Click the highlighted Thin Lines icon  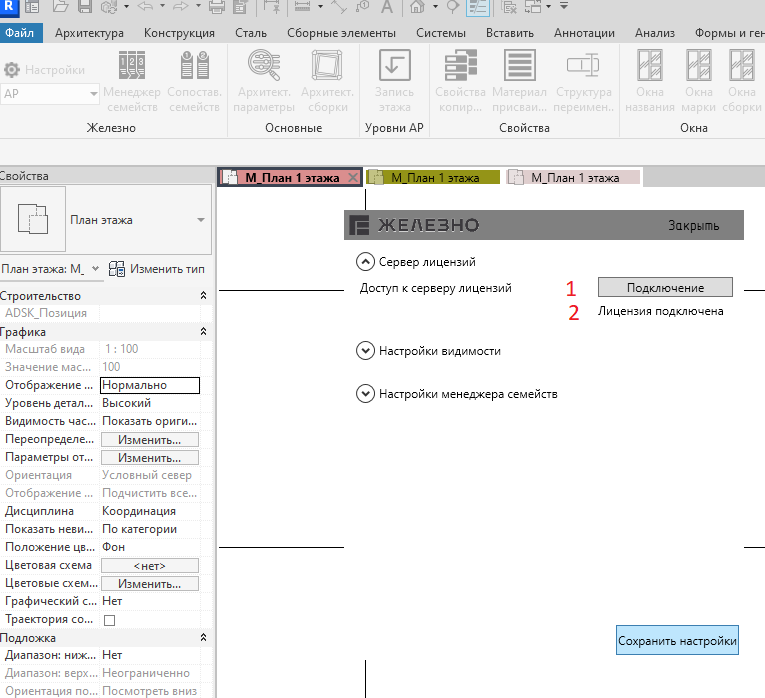478,6
